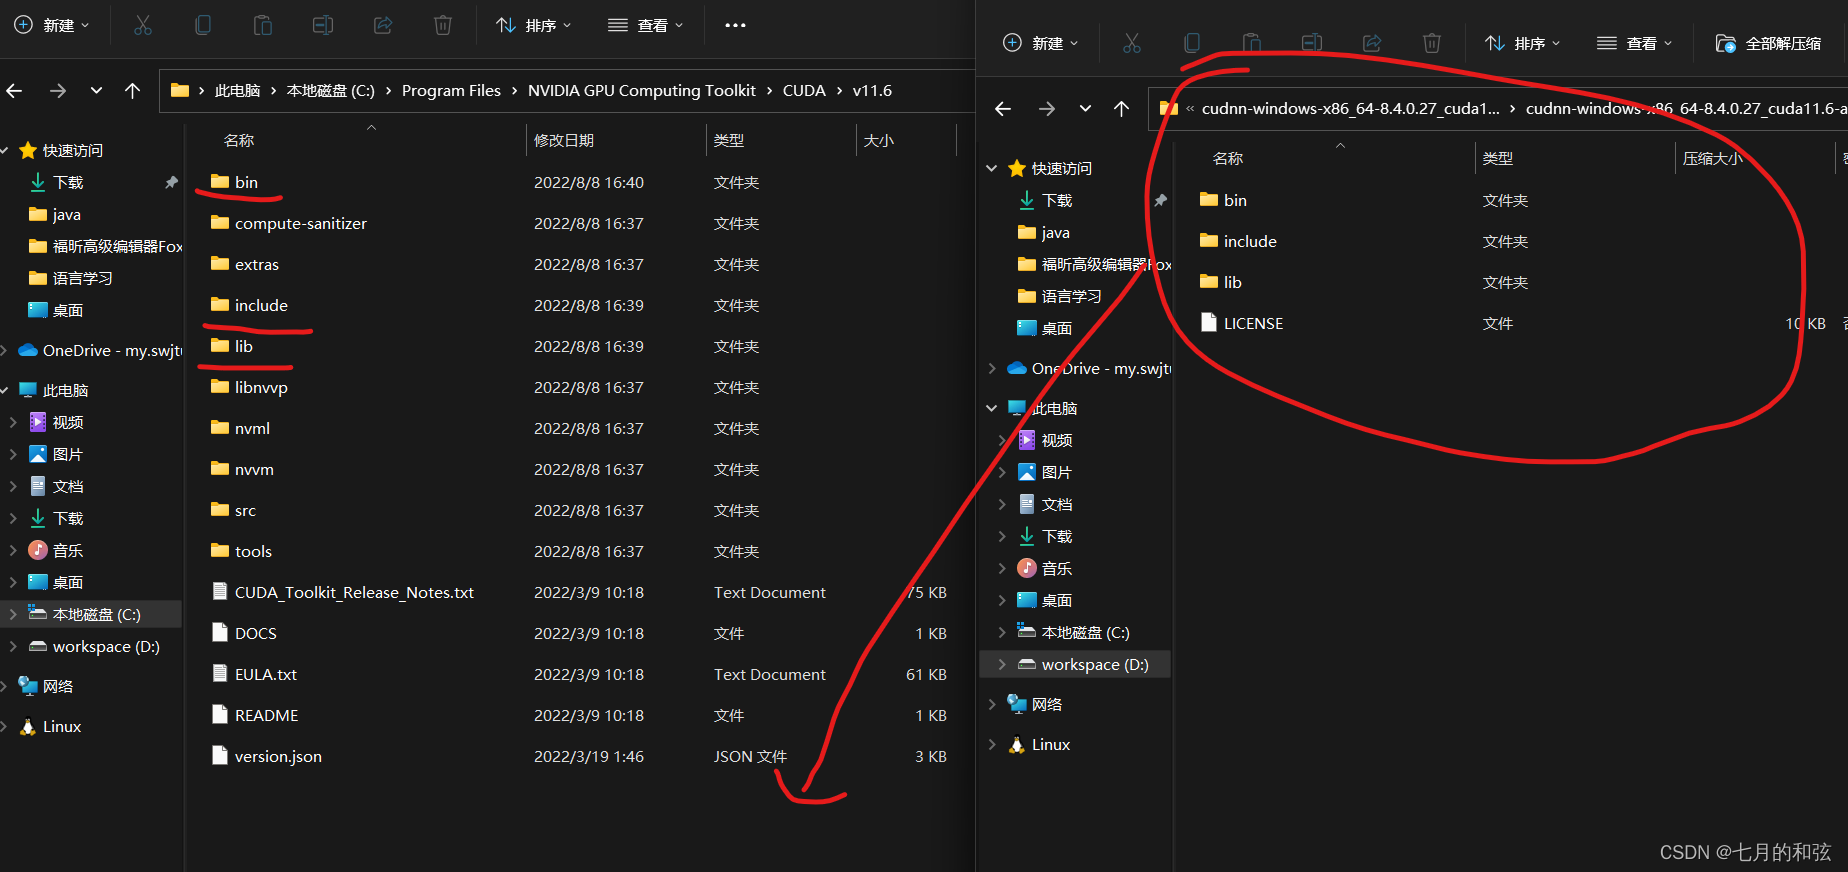The height and width of the screenshot is (872, 1848).
Task: Go forward in left CUDA window
Action: [58, 91]
